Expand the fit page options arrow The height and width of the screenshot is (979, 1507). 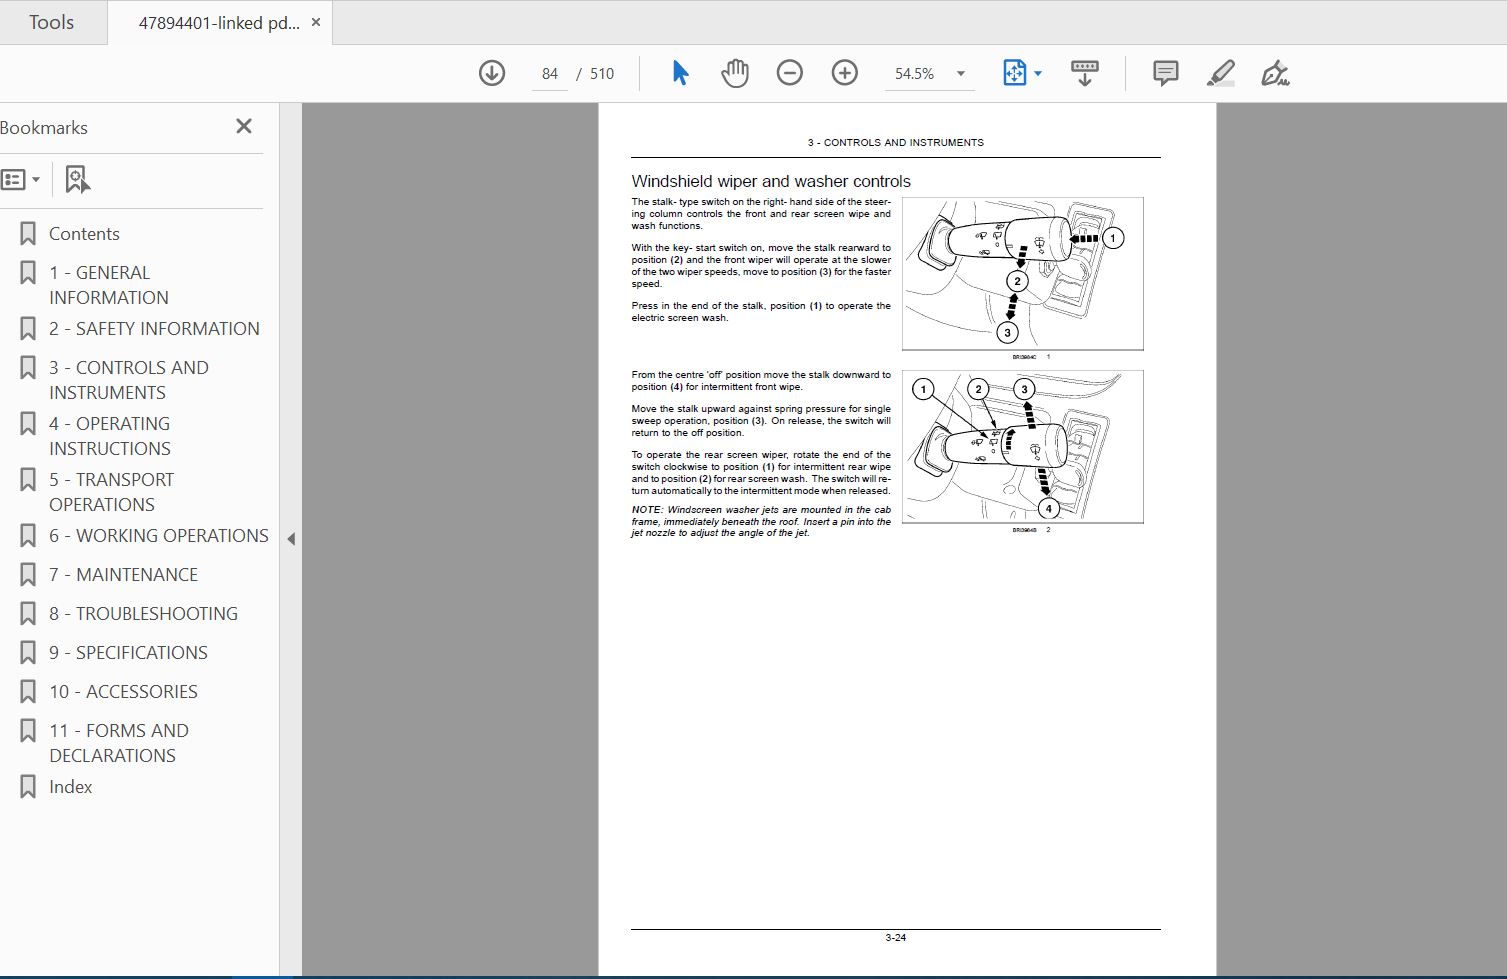point(1038,74)
